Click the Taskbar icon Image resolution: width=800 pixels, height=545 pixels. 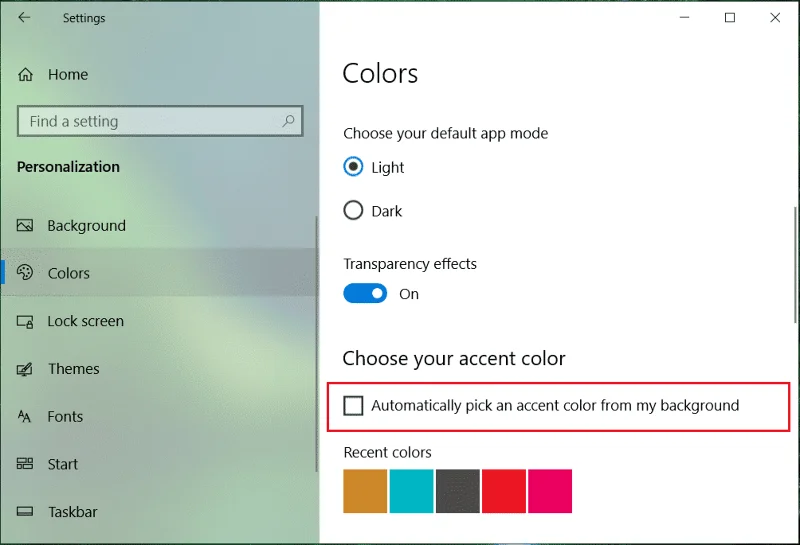click(24, 511)
